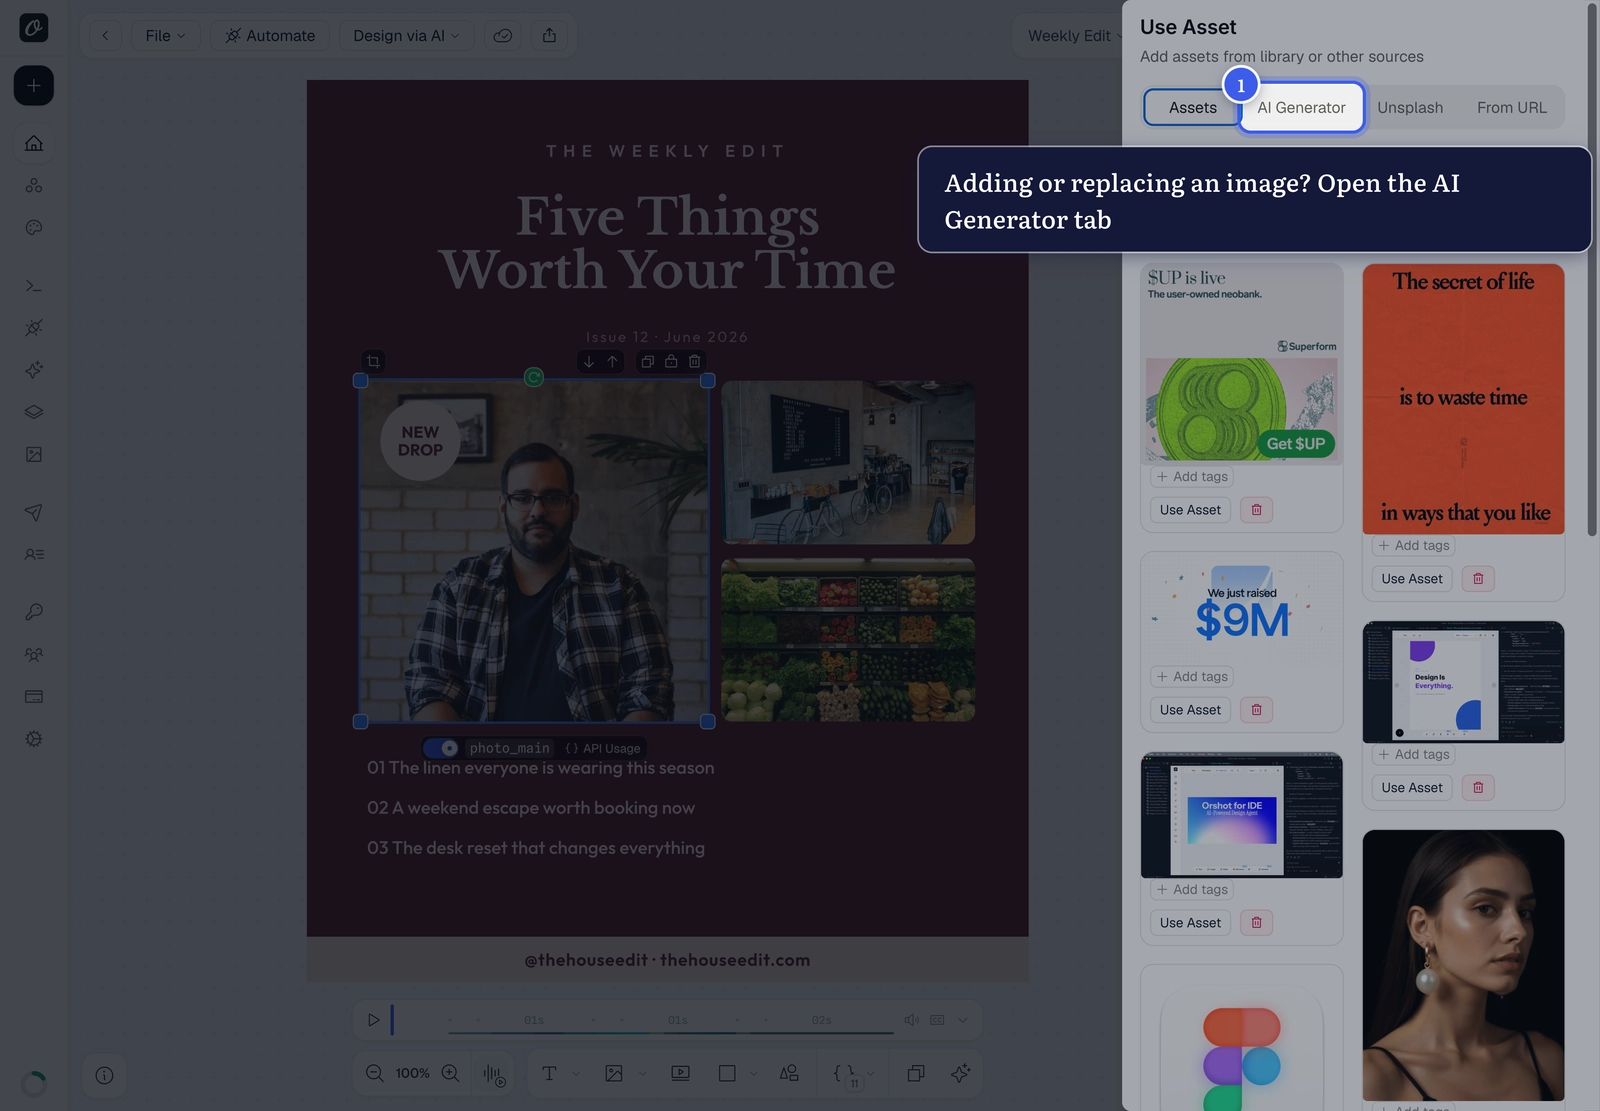Open the paper plane send sidebar icon
1600x1111 pixels.
click(x=34, y=512)
